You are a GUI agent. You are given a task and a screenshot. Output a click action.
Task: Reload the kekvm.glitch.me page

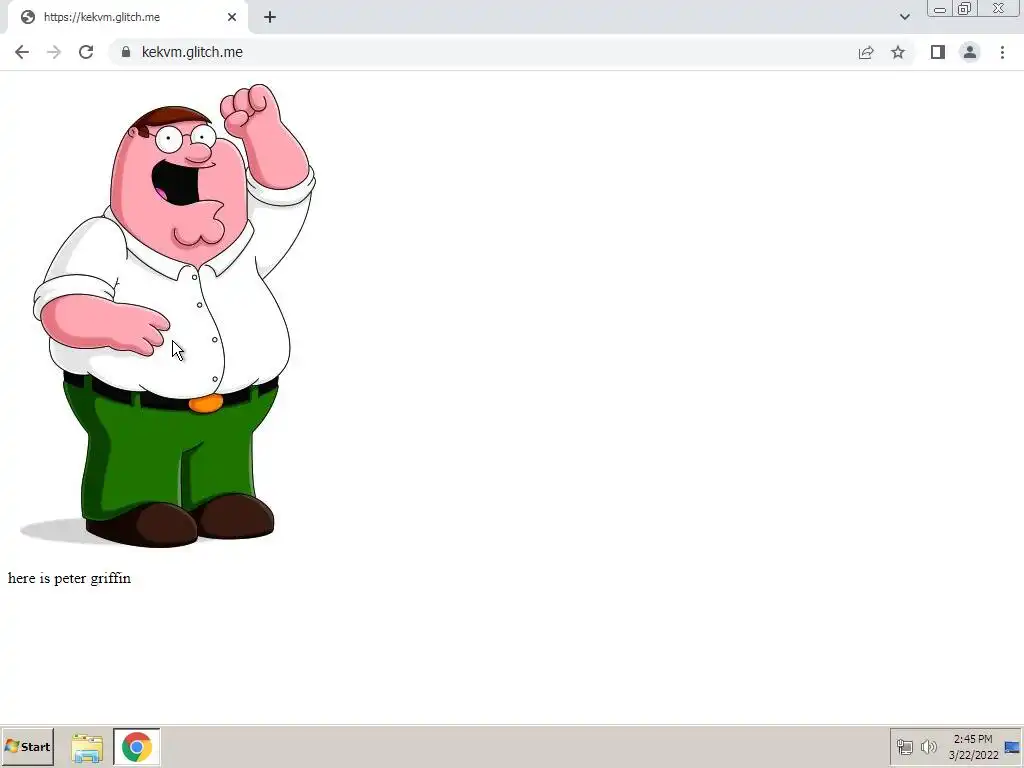tap(86, 52)
